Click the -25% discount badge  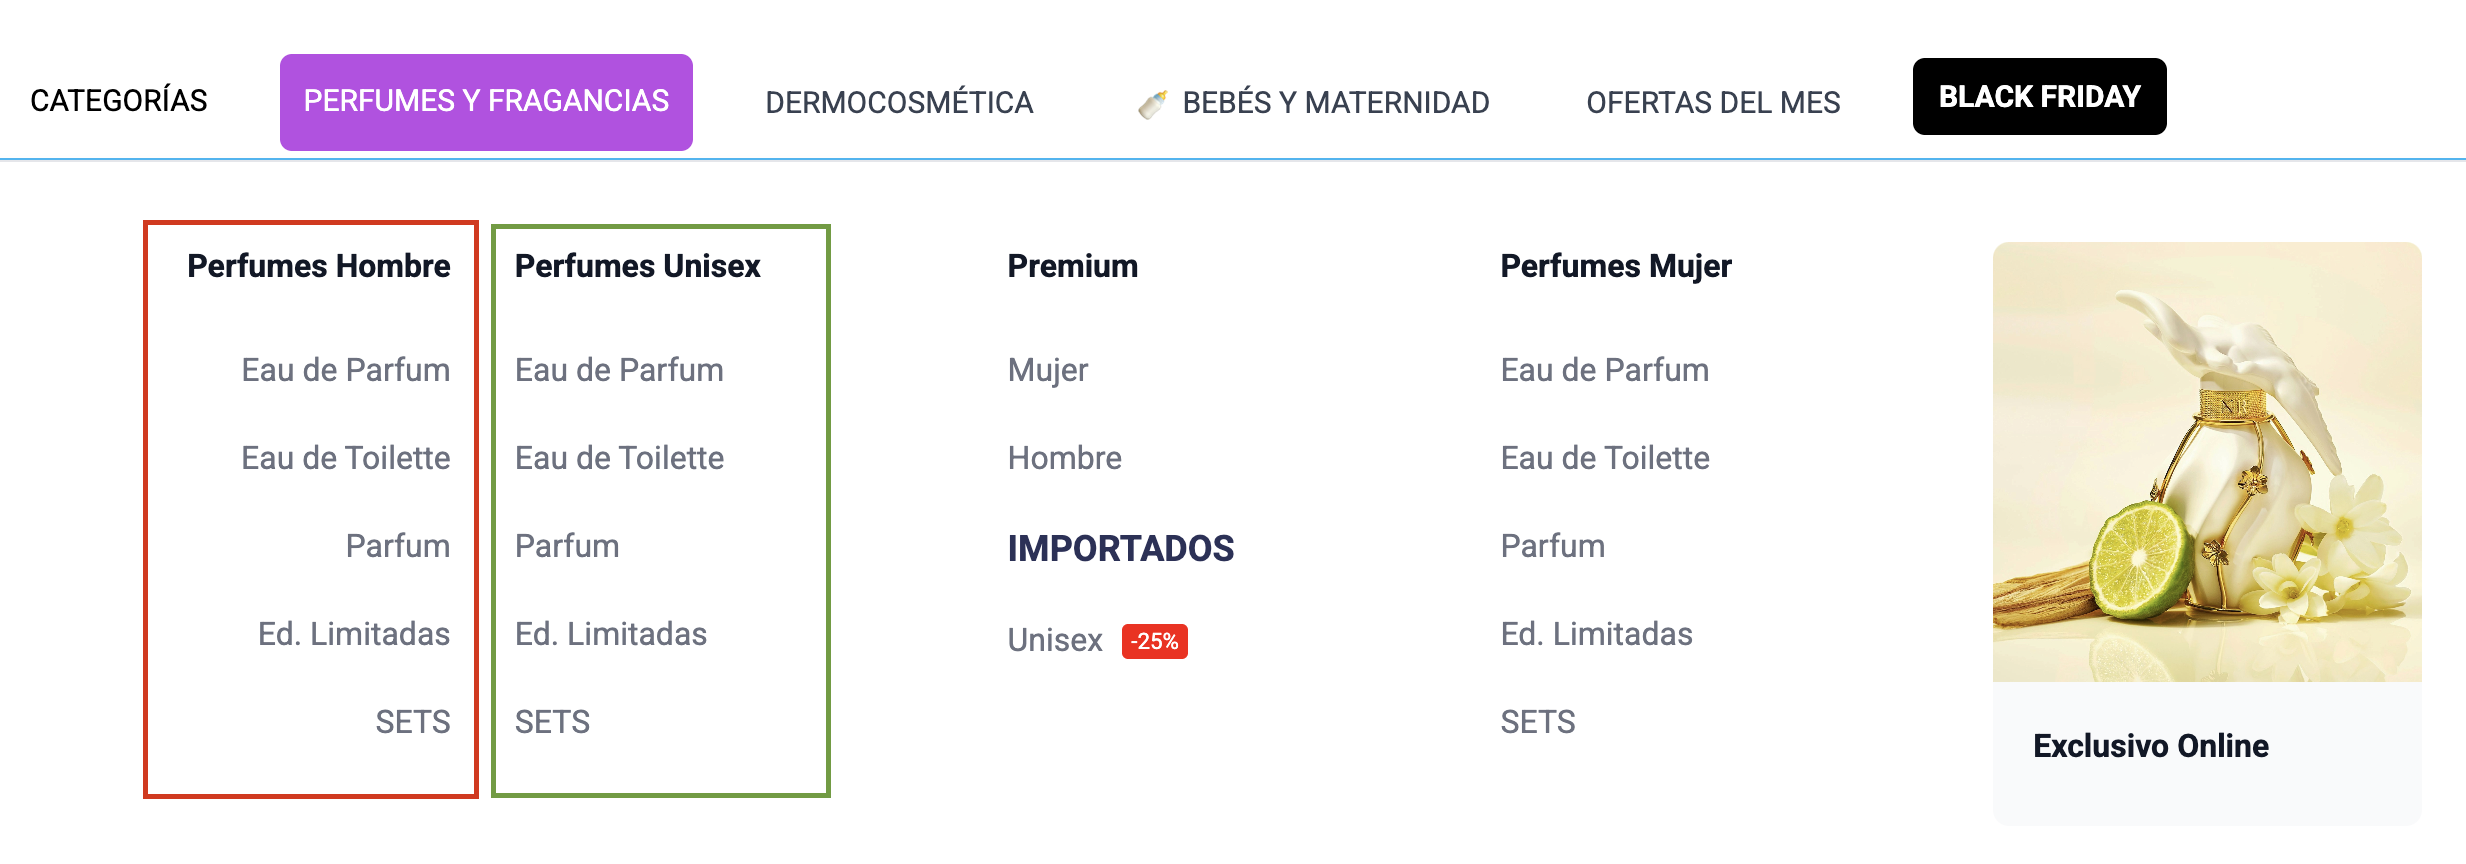point(1154,641)
